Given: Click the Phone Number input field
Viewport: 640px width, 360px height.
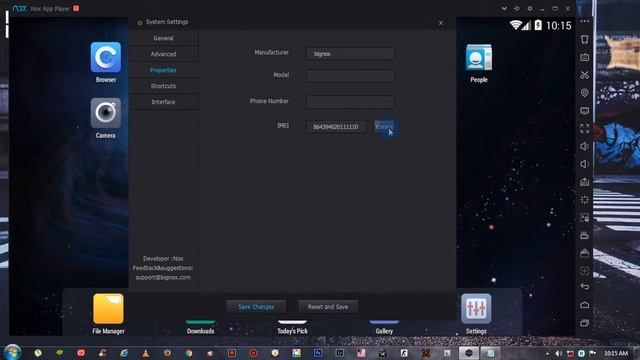Looking at the screenshot, I should (x=351, y=102).
